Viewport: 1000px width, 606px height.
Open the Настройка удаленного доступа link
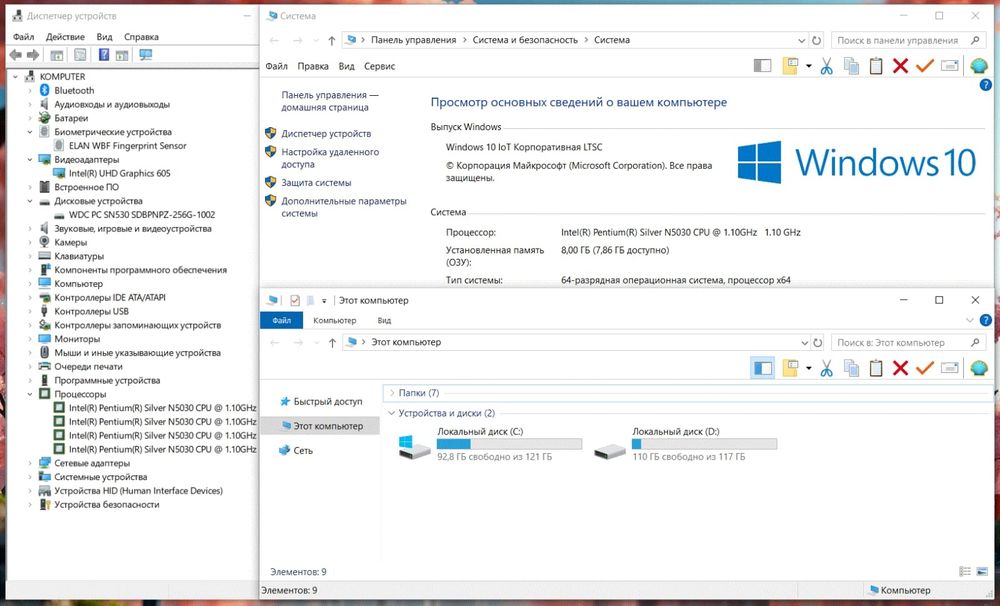(330, 158)
